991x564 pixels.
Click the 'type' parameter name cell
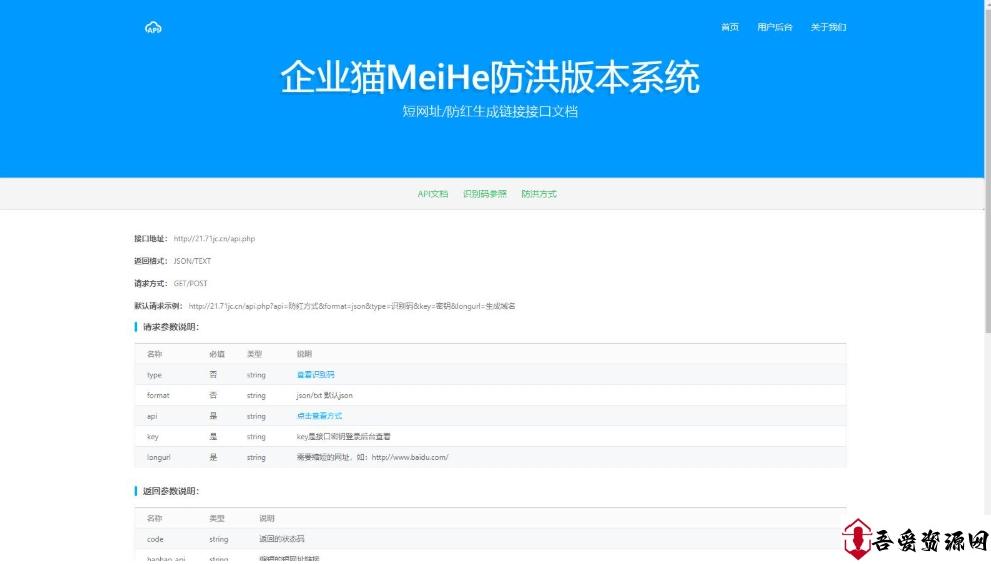(x=154, y=375)
